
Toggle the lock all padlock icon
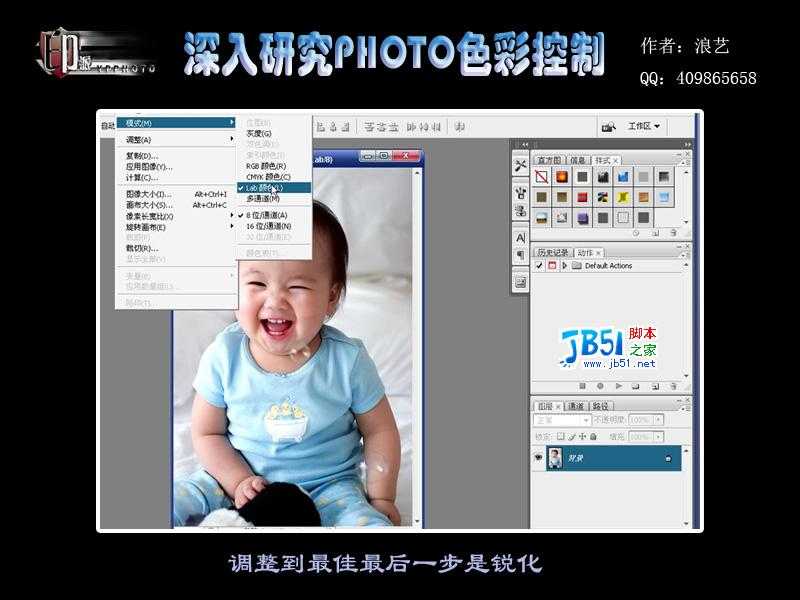593,437
